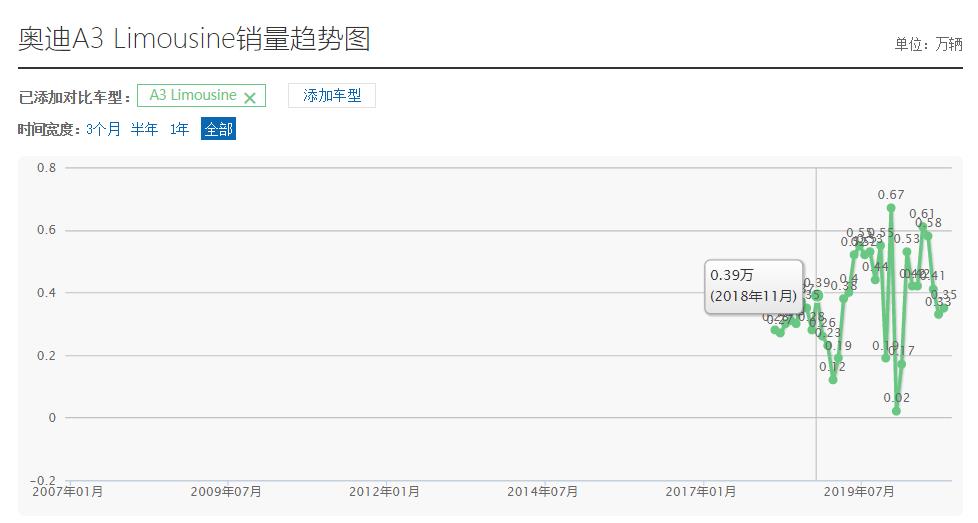Click the 0.61 data point
The image size is (978, 523).
(923, 227)
